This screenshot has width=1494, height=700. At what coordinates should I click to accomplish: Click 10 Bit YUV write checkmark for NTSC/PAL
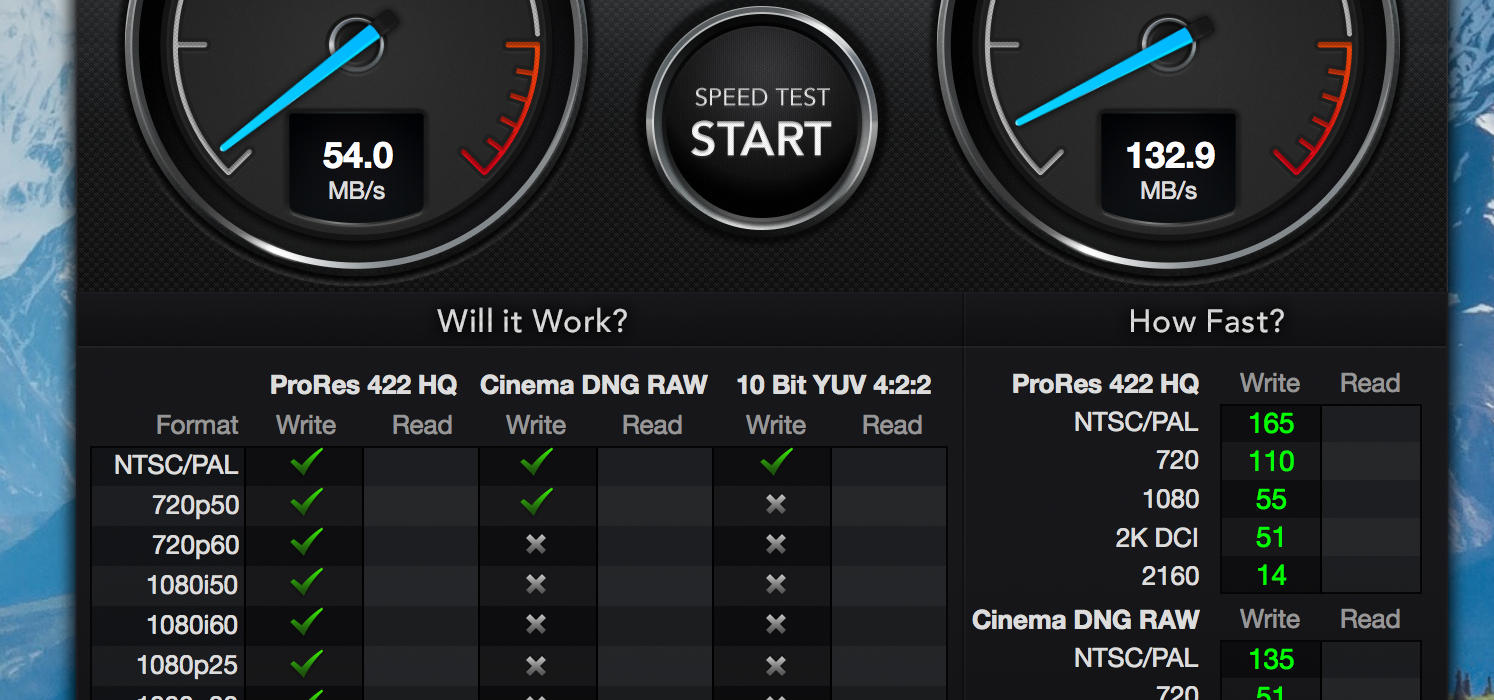point(776,462)
